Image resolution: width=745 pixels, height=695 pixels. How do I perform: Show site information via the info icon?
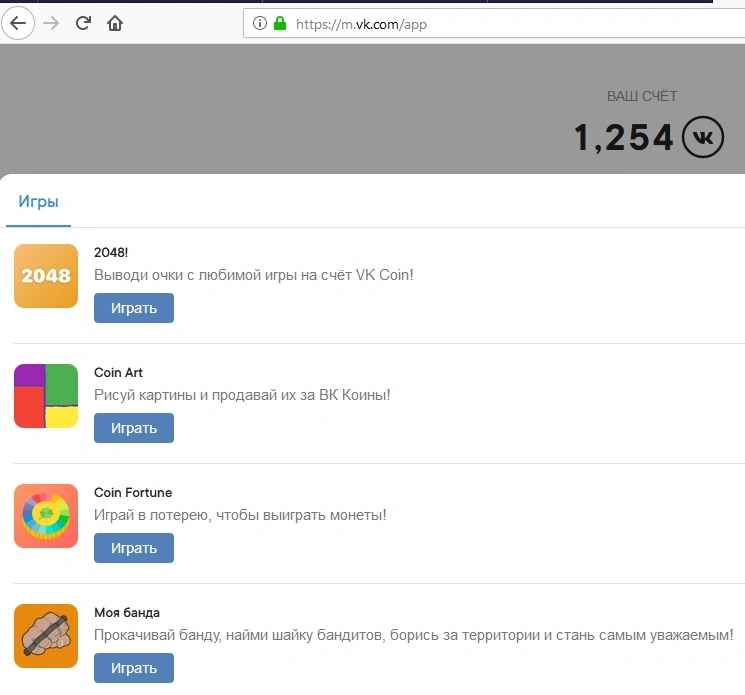pos(259,23)
